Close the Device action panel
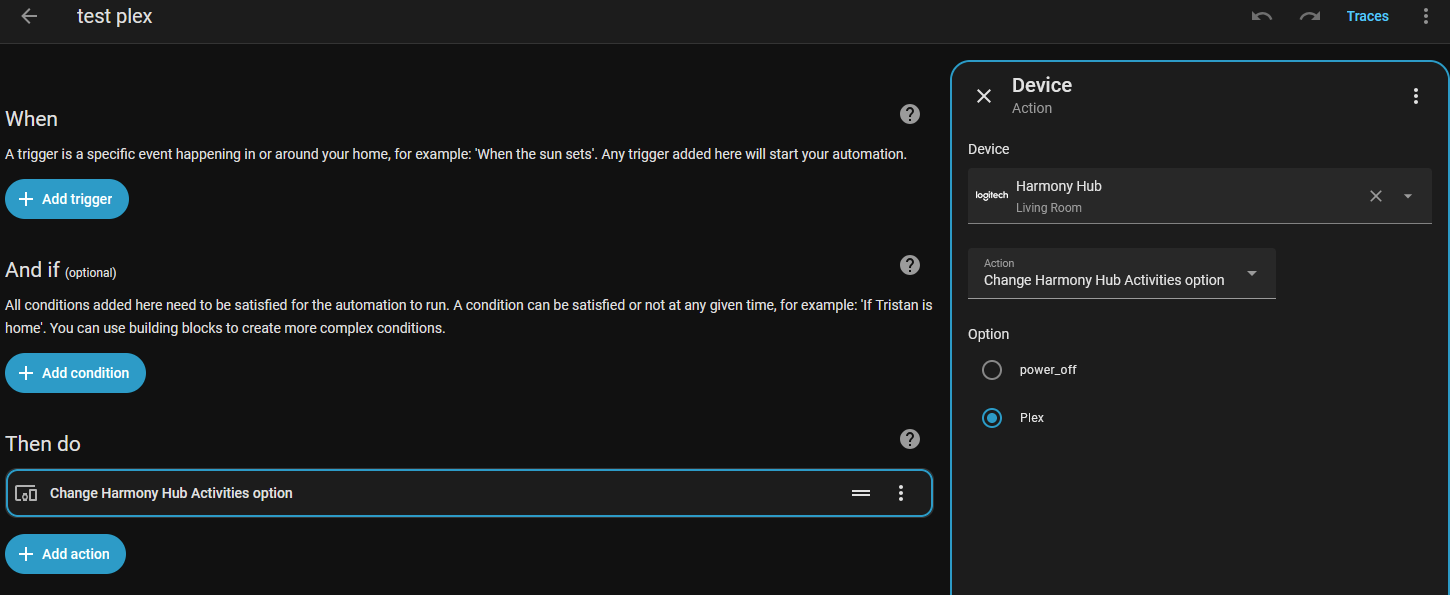This screenshot has width=1450, height=595. pyautogui.click(x=984, y=96)
